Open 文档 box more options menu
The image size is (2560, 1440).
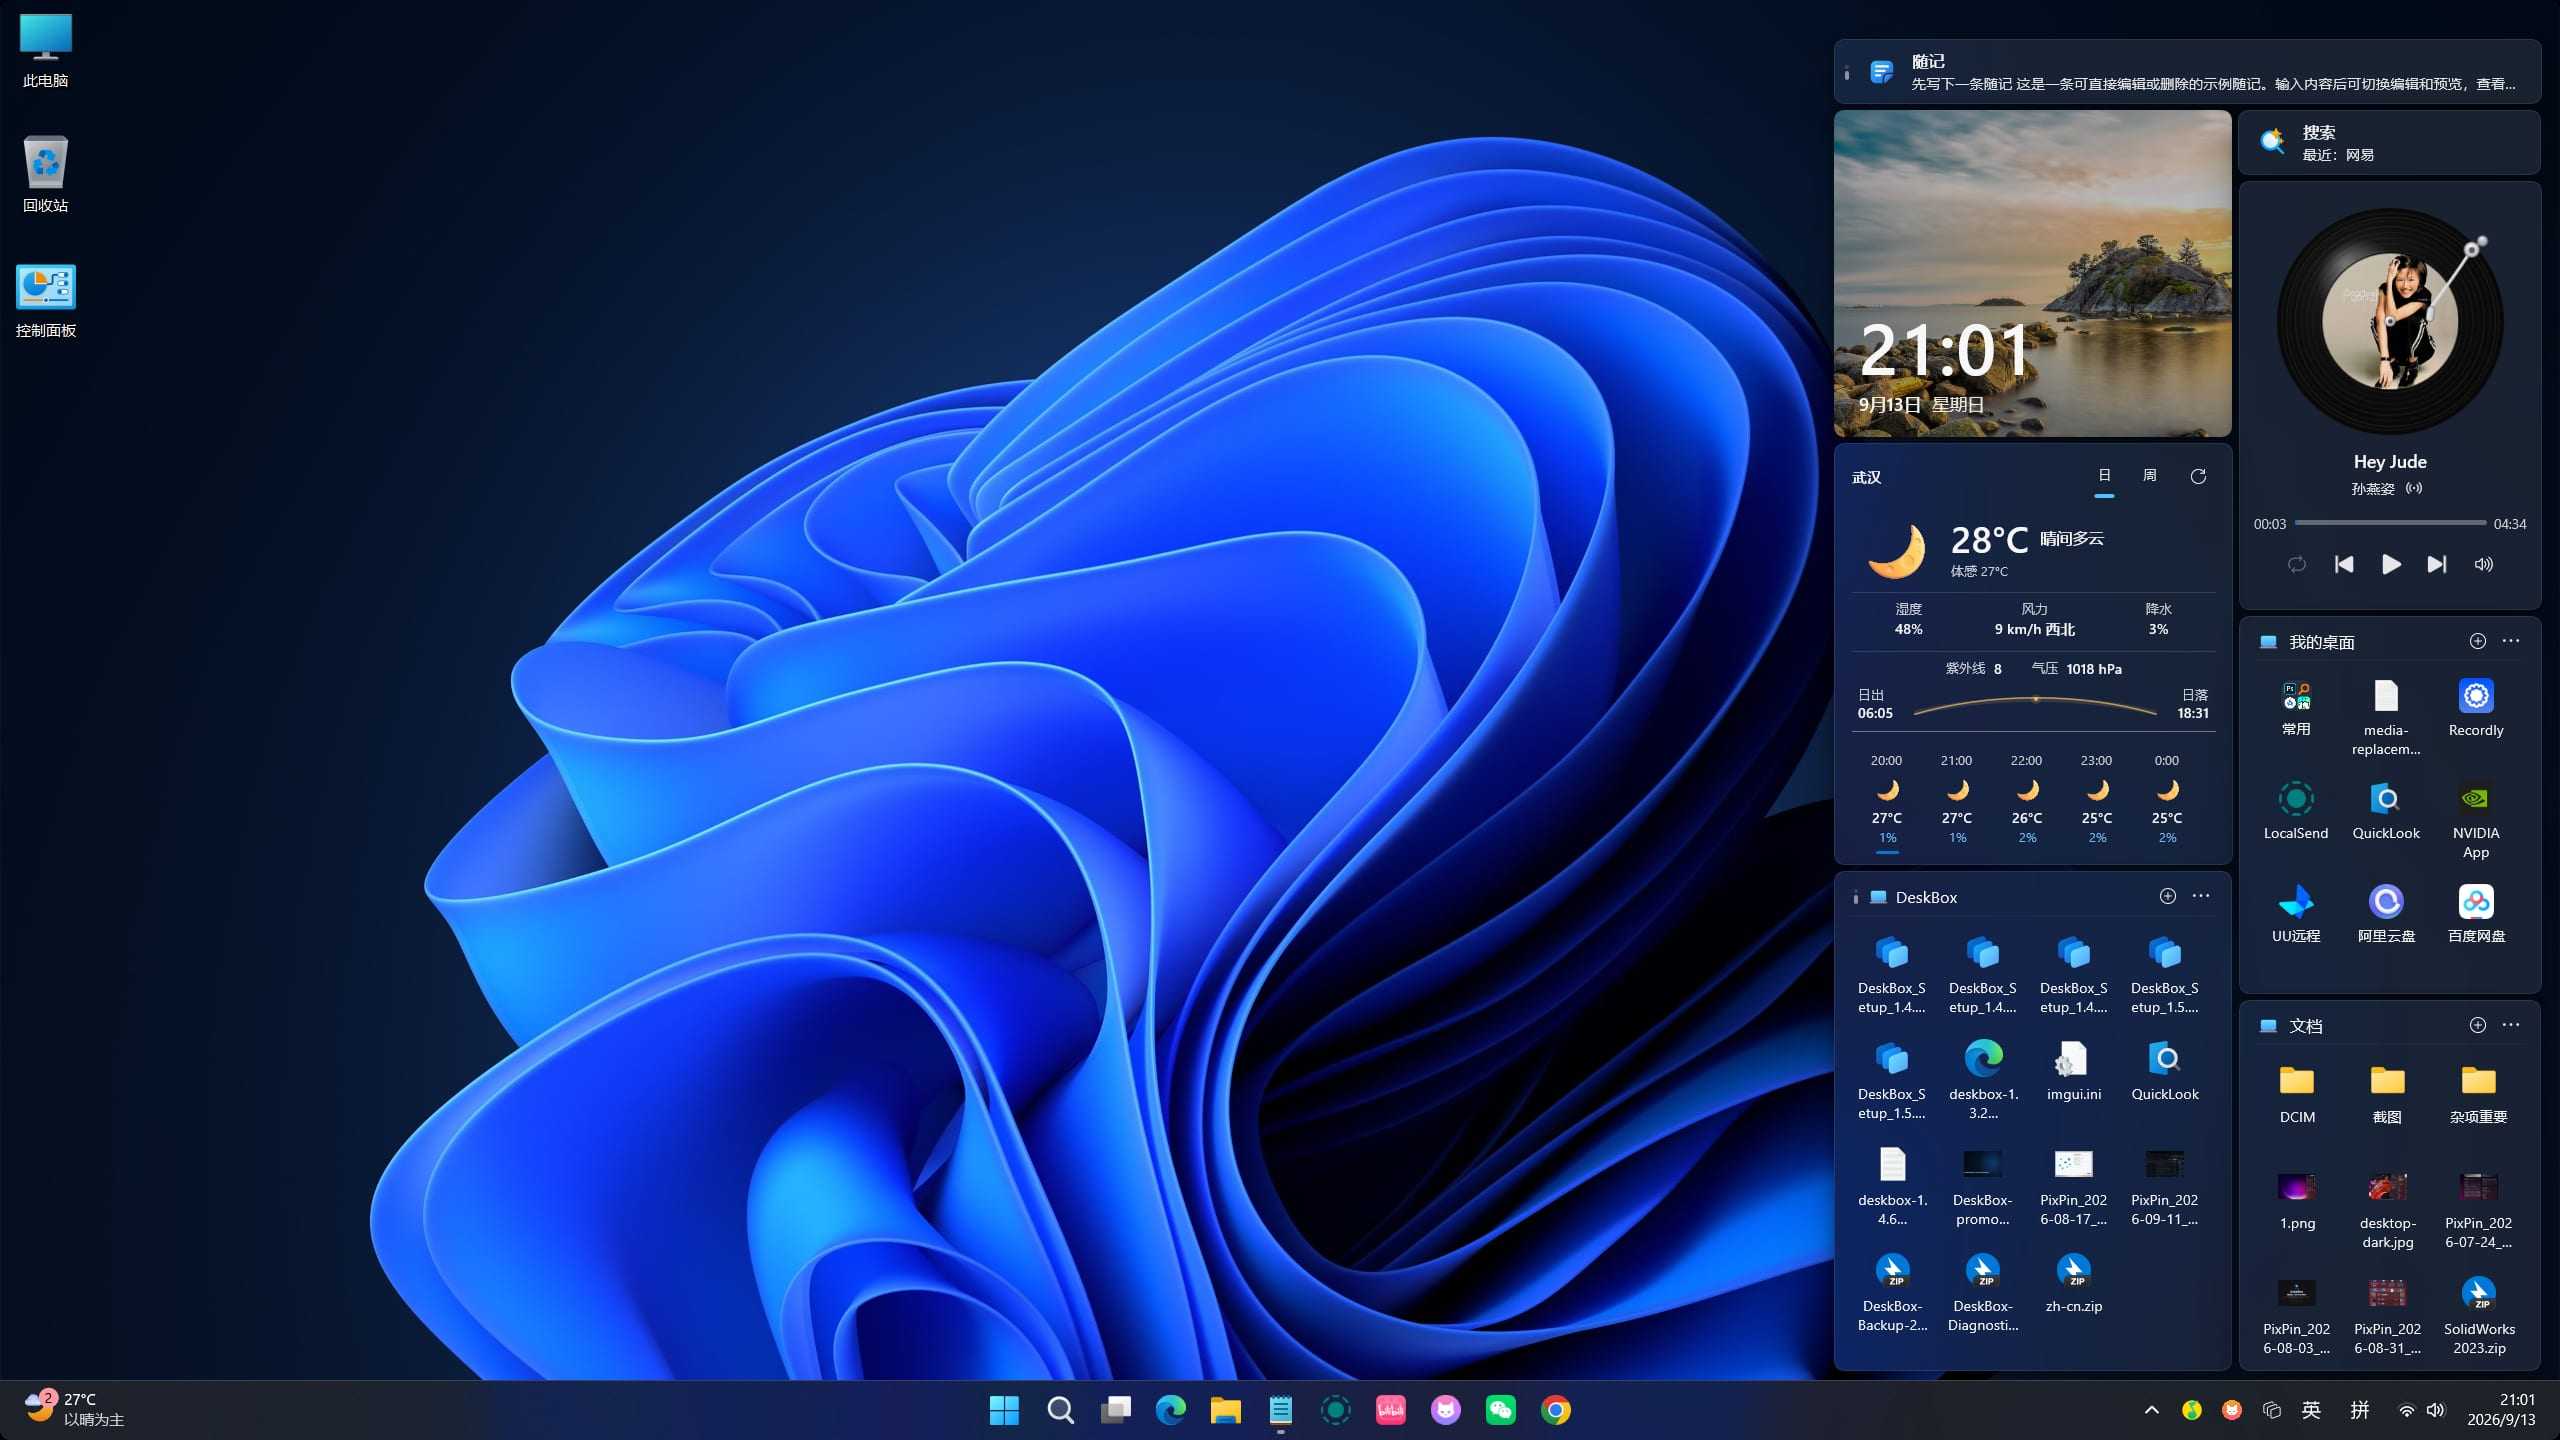(2511, 1025)
